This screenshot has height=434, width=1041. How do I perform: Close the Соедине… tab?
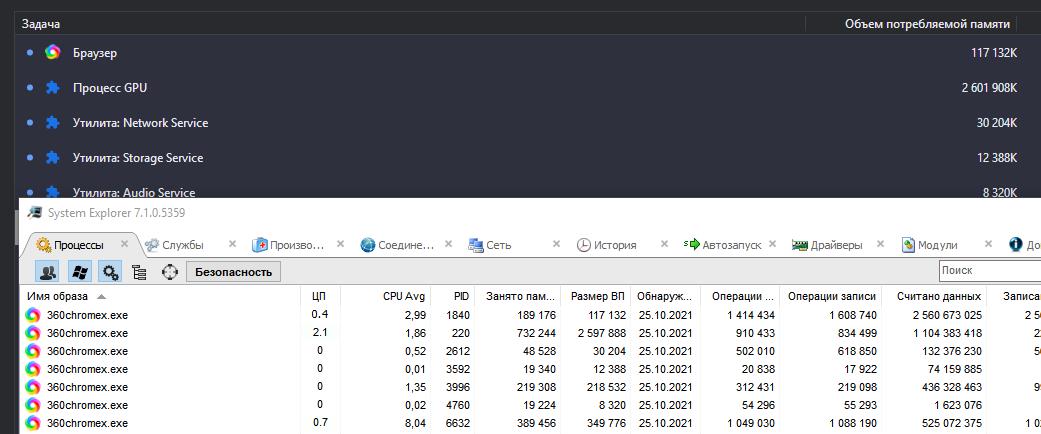click(448, 244)
